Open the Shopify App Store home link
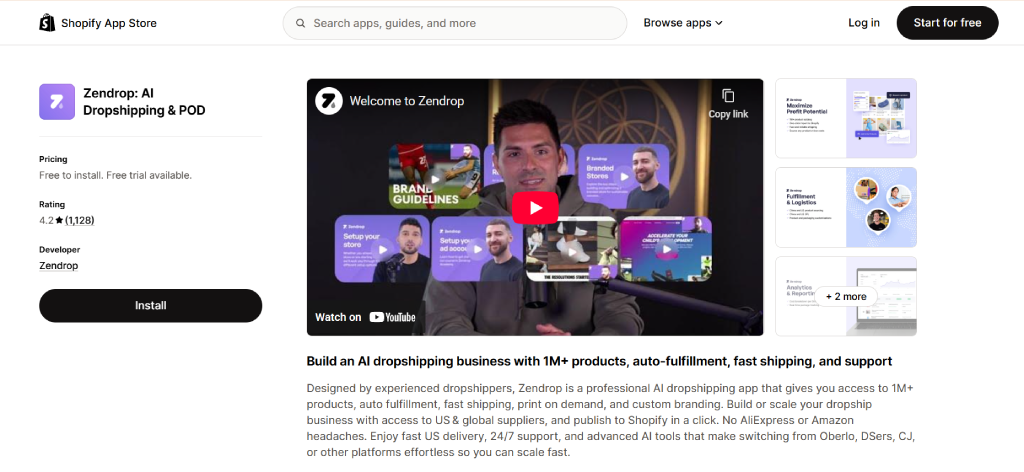 [98, 23]
